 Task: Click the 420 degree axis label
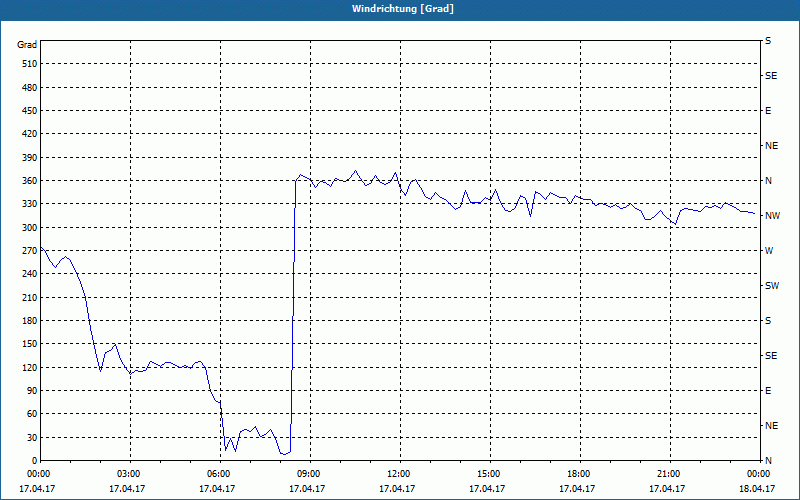pyautogui.click(x=30, y=134)
